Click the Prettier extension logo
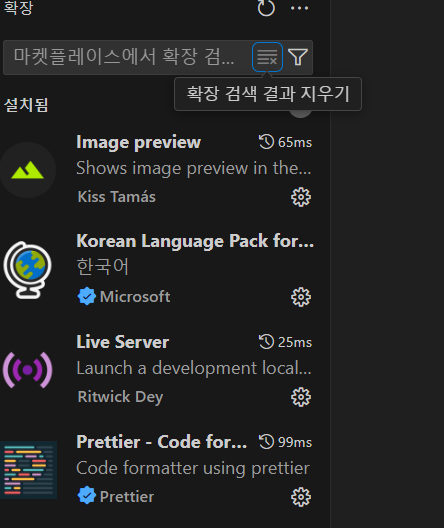Image resolution: width=444 pixels, height=528 pixels. [28, 470]
